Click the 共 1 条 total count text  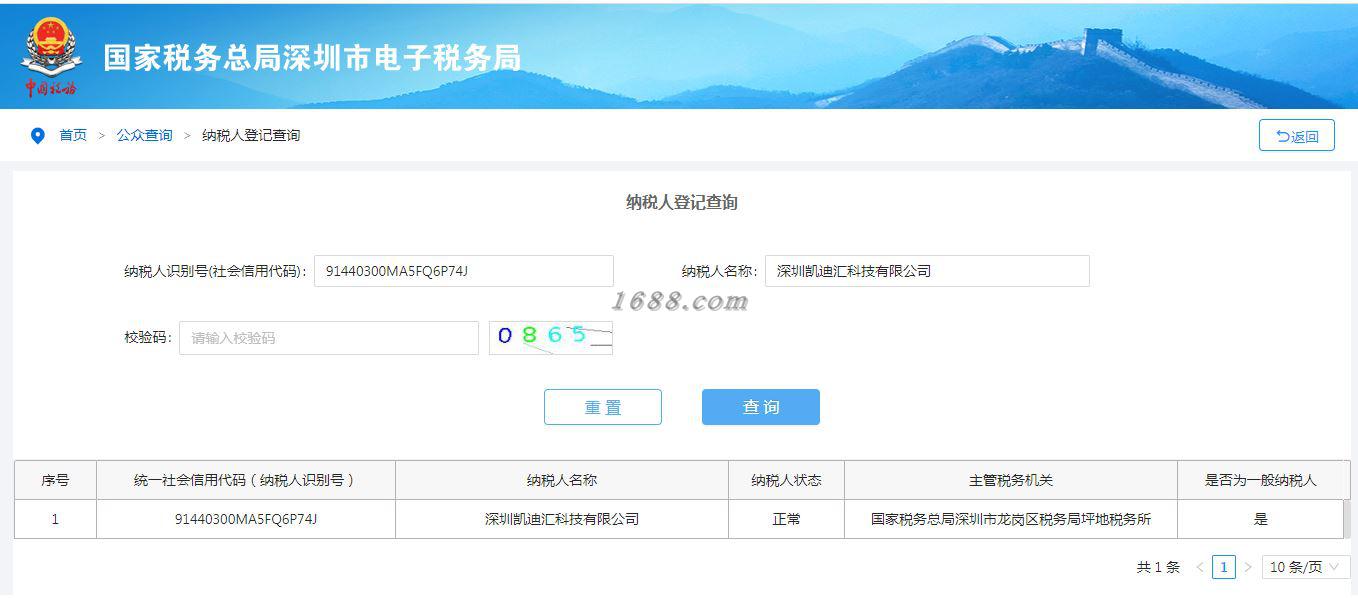(1158, 567)
